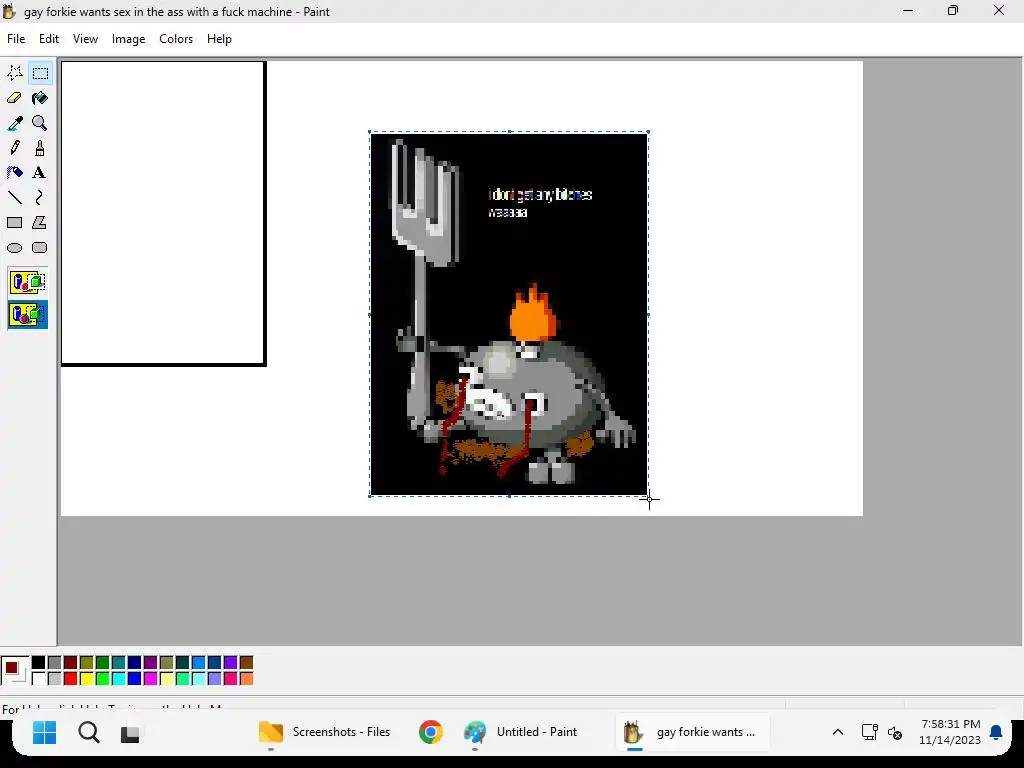Pick the pure blue swatch
Viewport: 1024px width, 768px height.
point(135,679)
